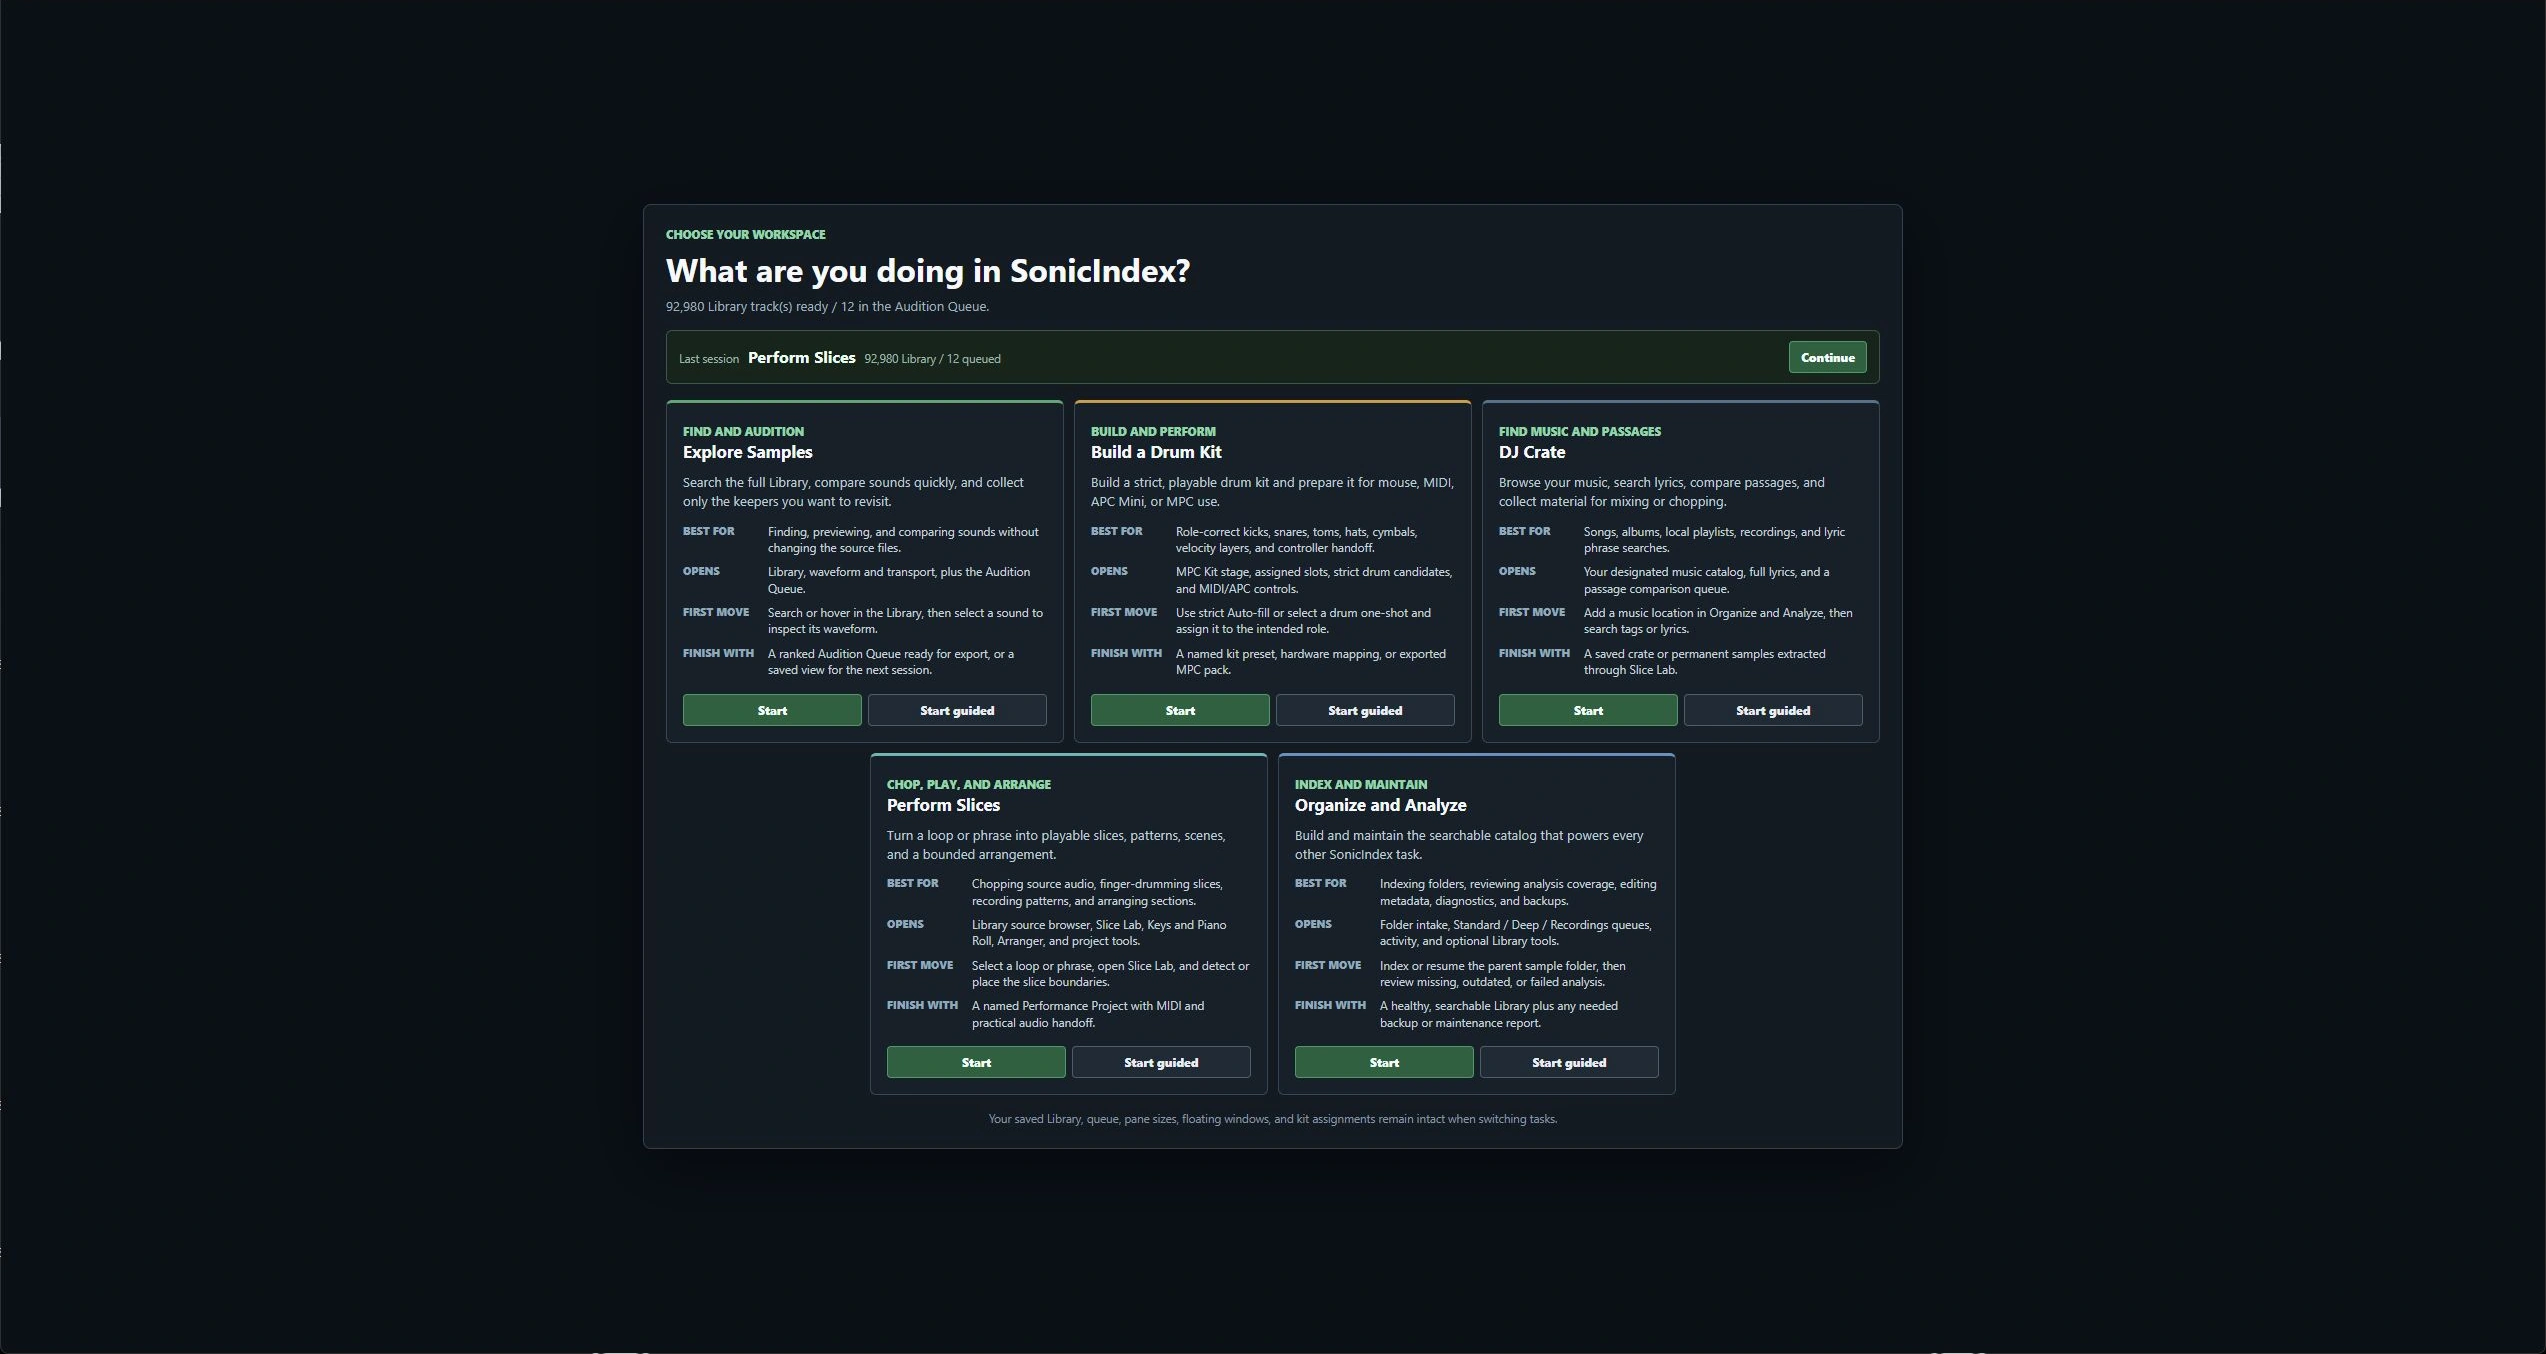Click 'Use strict Auto-fill or select' text

[x=1303, y=621]
